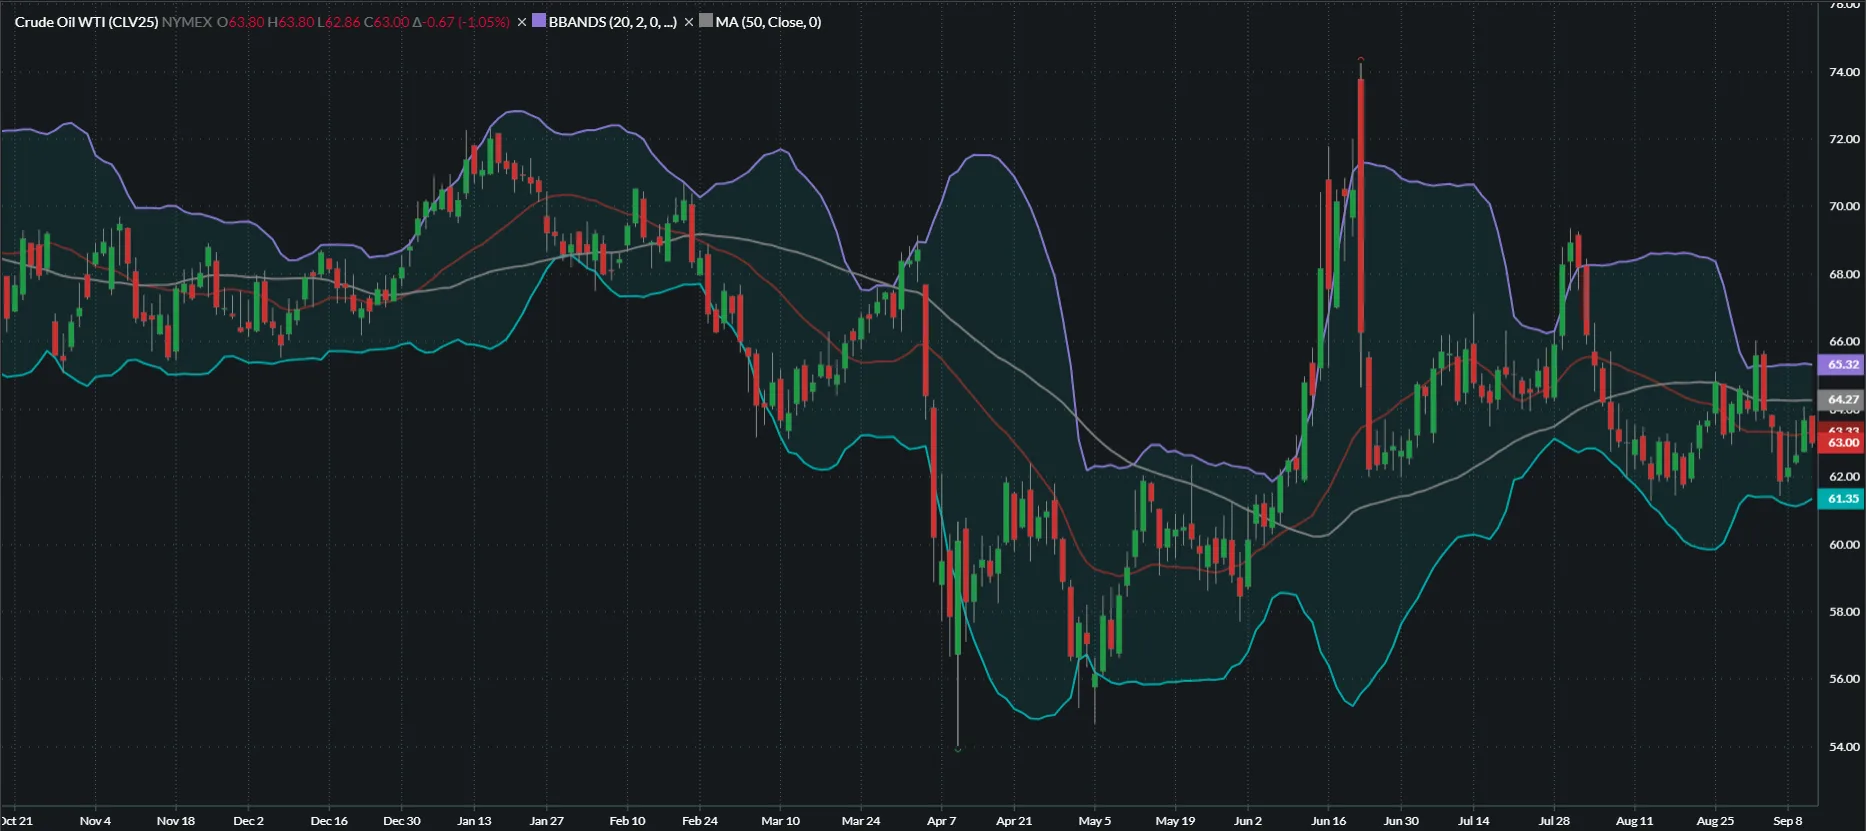Screen dimensions: 1866x831
Task: Click the Sep 8 date on time axis
Action: click(1787, 821)
